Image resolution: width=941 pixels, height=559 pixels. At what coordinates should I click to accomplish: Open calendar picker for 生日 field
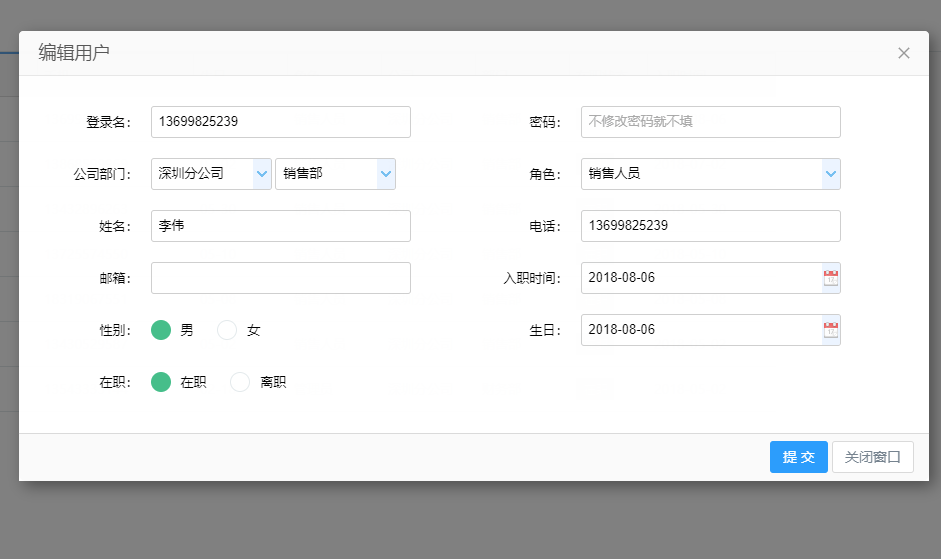[x=830, y=330]
